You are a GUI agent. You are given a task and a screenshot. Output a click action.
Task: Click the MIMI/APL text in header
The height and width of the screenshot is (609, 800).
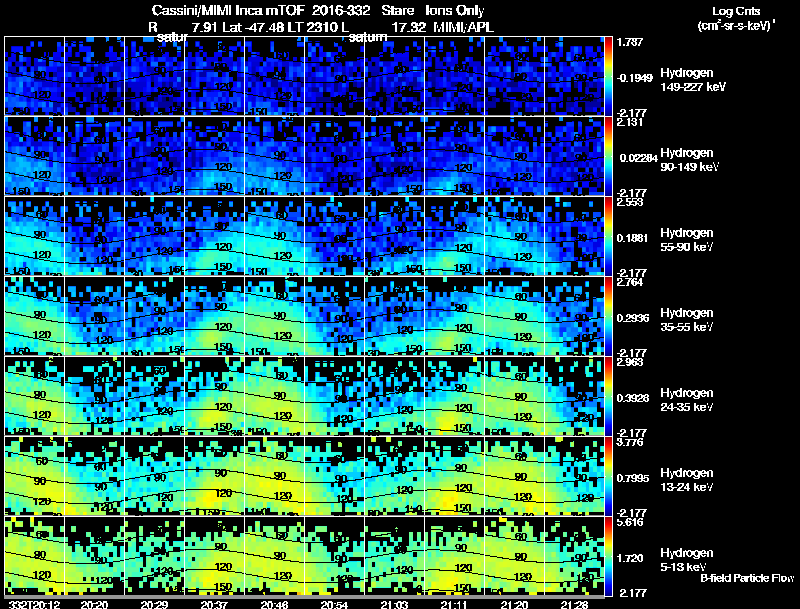(463, 27)
